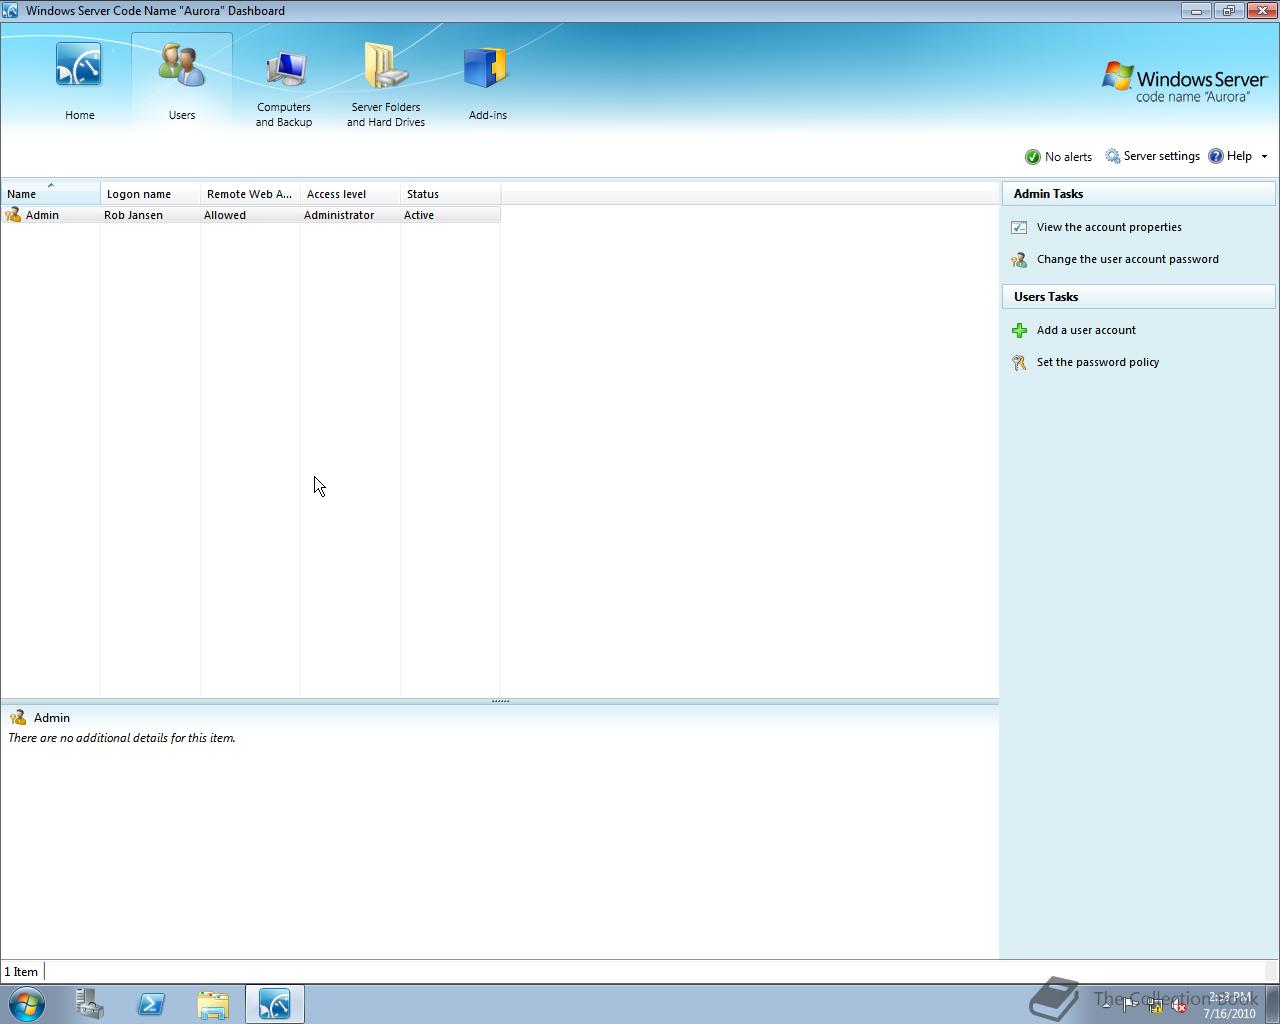The image size is (1280, 1024).
Task: Click the green plus add user icon
Action: point(1019,330)
